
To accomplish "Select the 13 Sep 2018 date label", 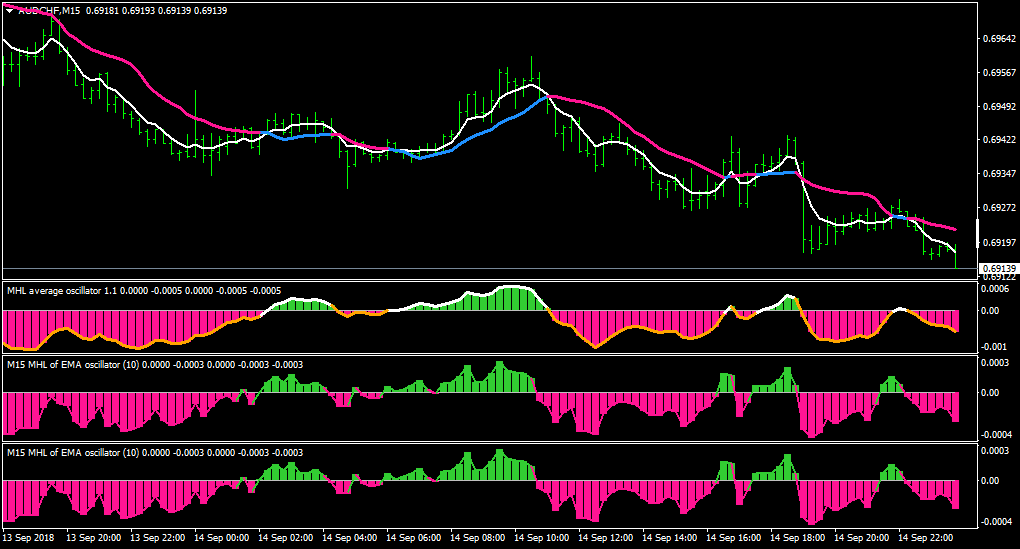I will (29, 538).
